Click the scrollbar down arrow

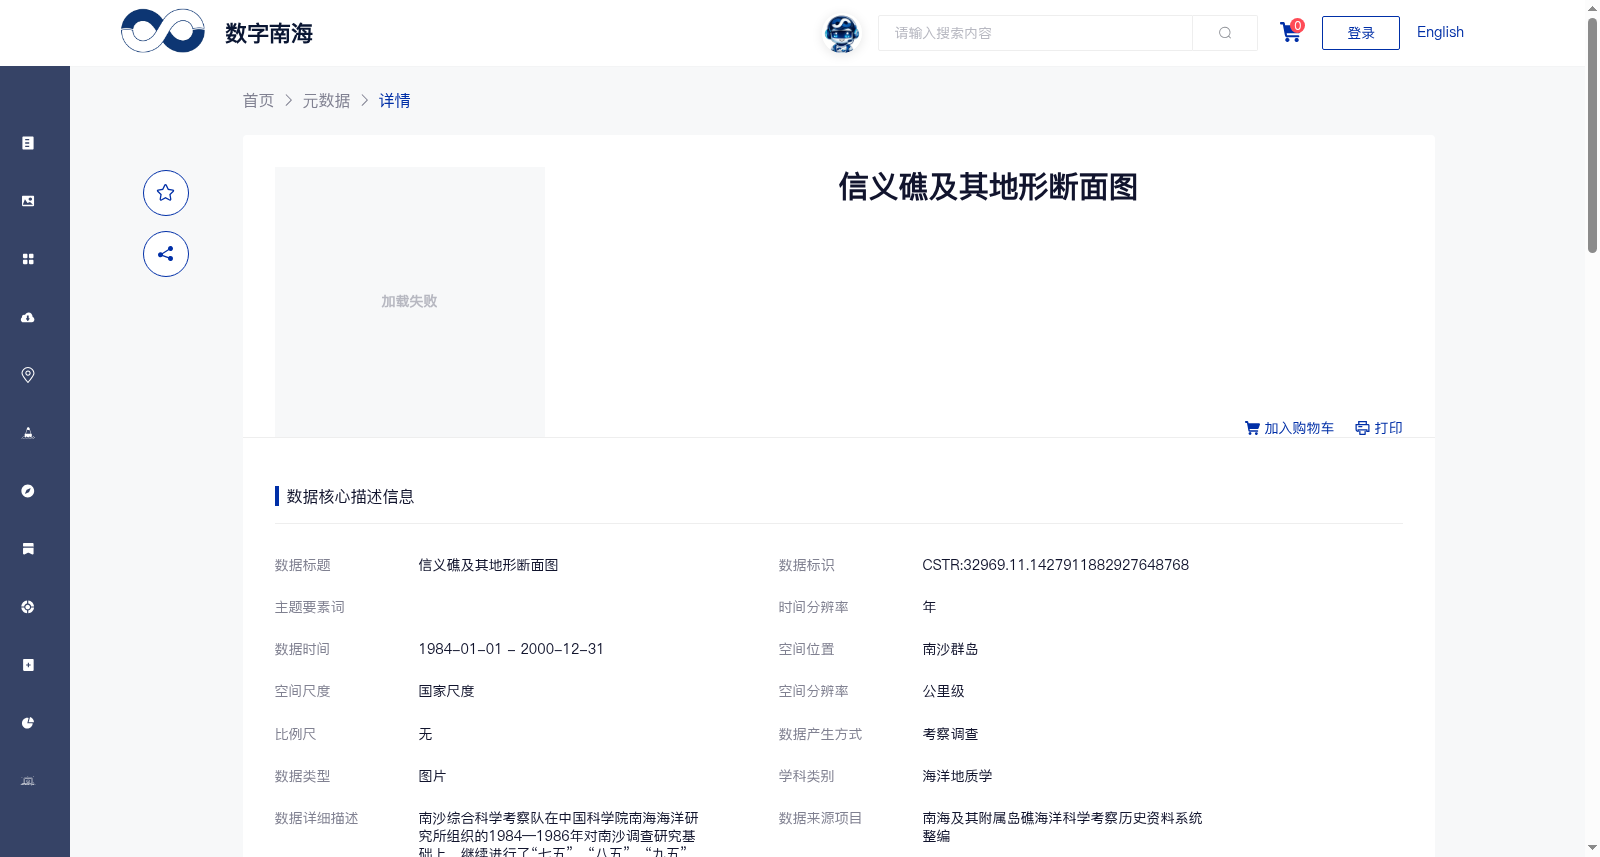coord(1592,848)
